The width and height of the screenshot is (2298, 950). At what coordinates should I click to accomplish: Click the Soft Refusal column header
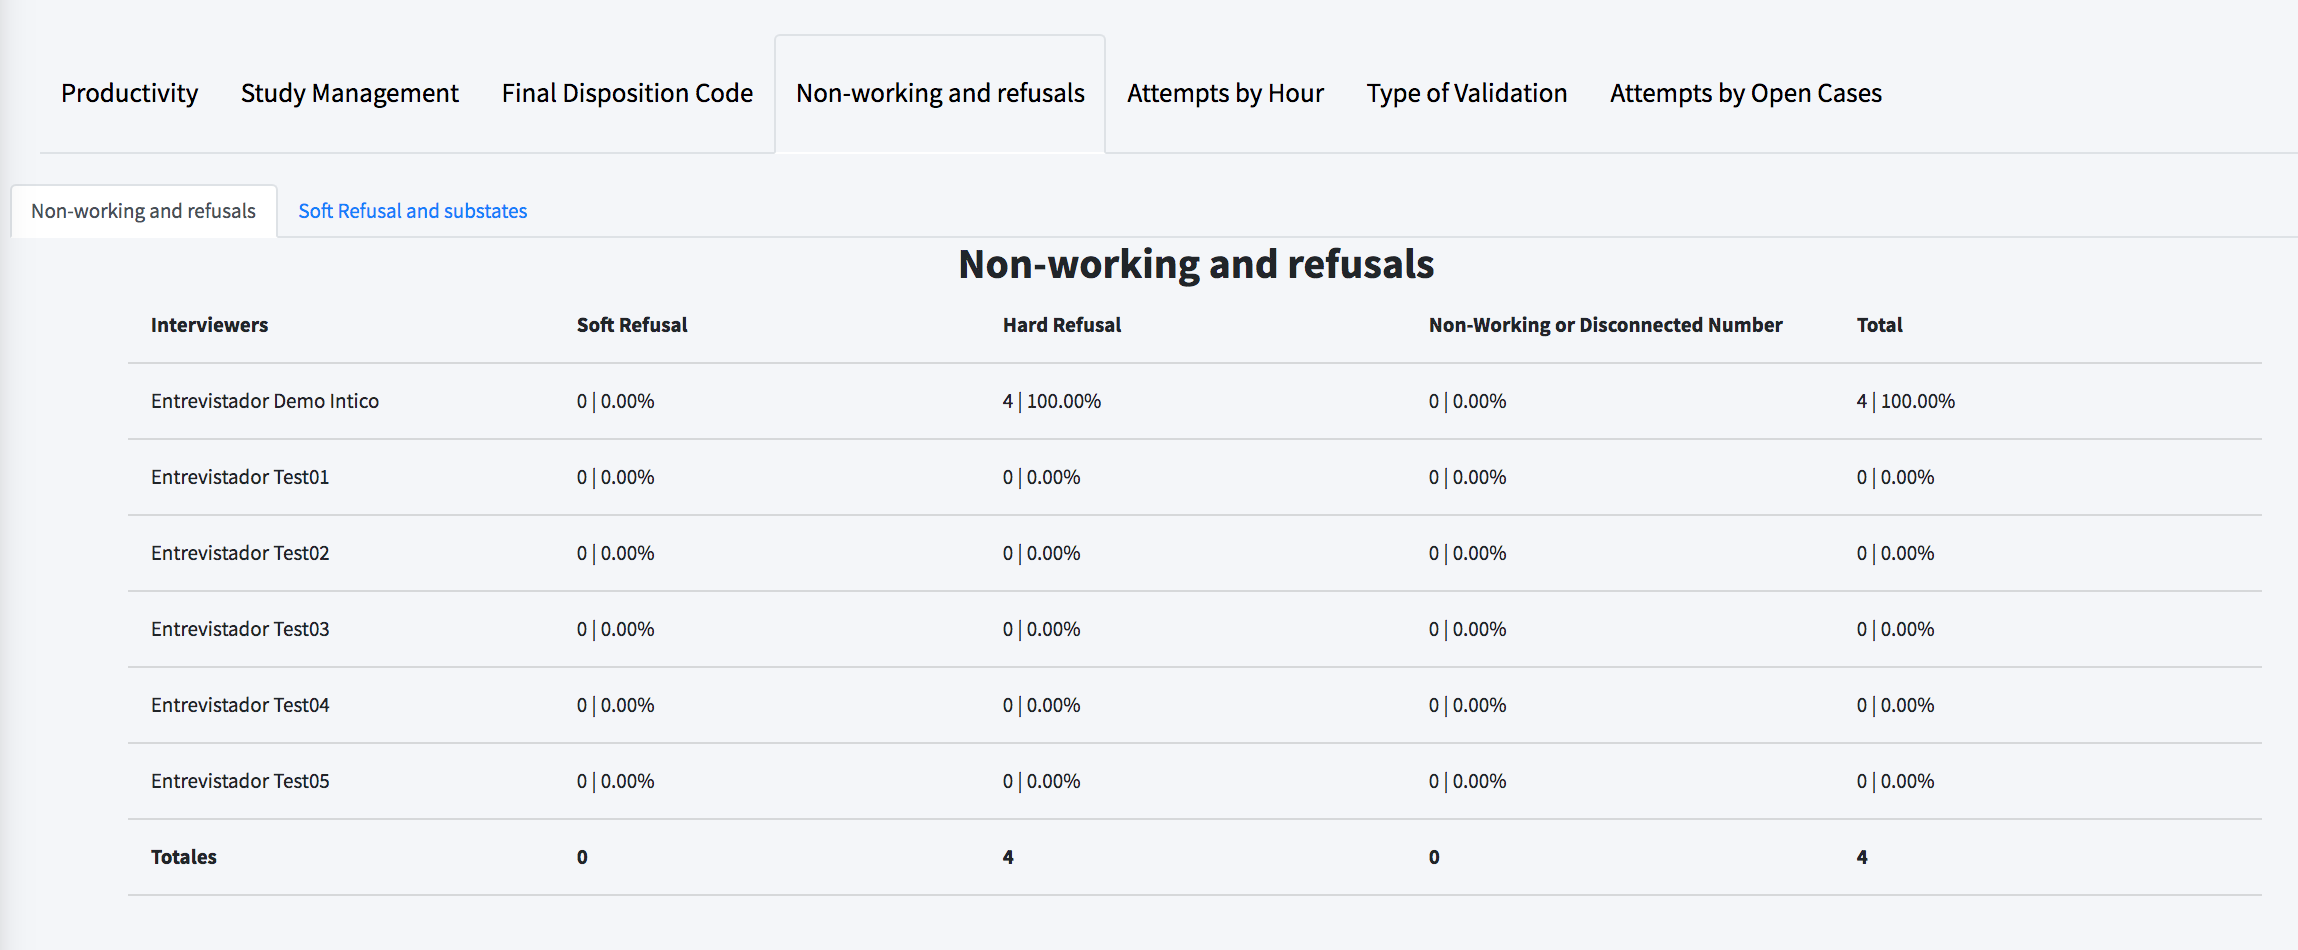(x=632, y=325)
